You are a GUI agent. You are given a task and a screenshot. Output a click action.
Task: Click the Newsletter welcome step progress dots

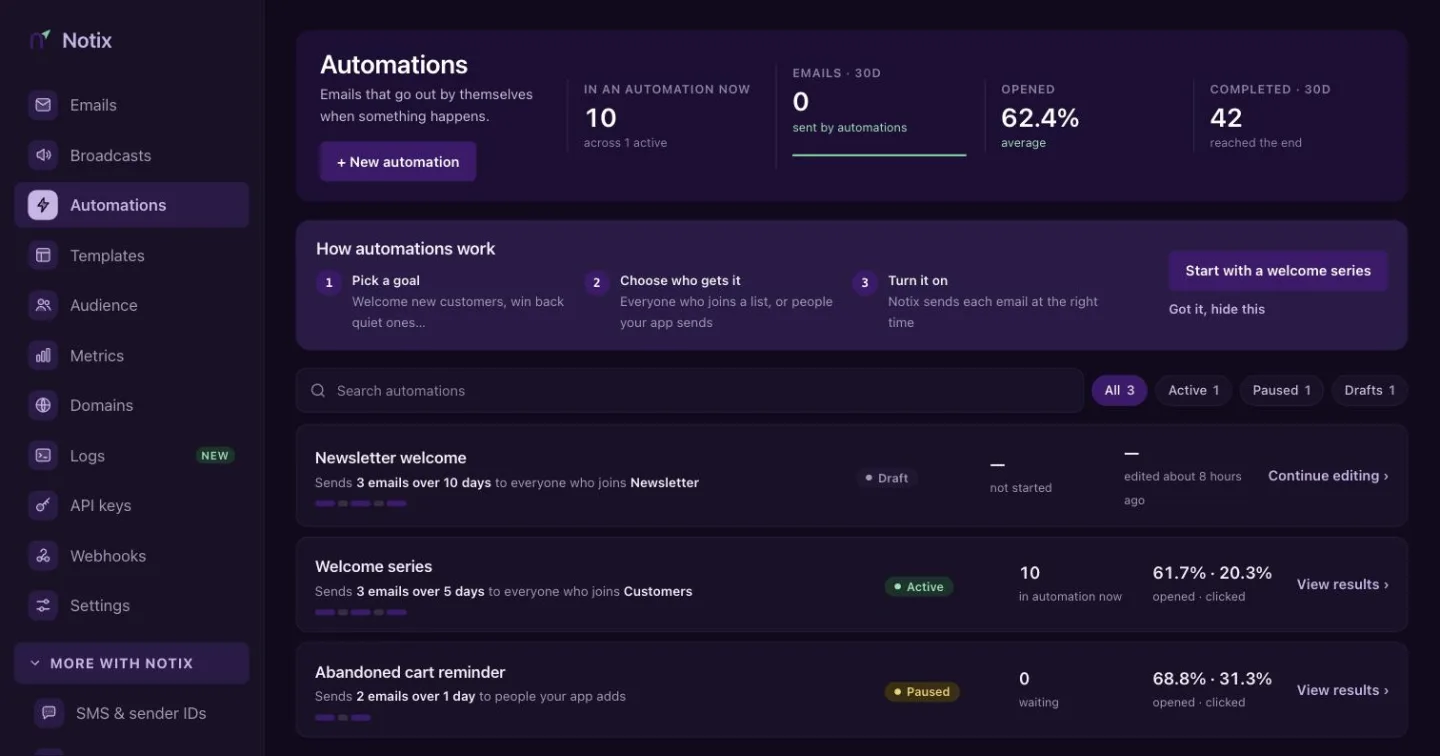(360, 504)
